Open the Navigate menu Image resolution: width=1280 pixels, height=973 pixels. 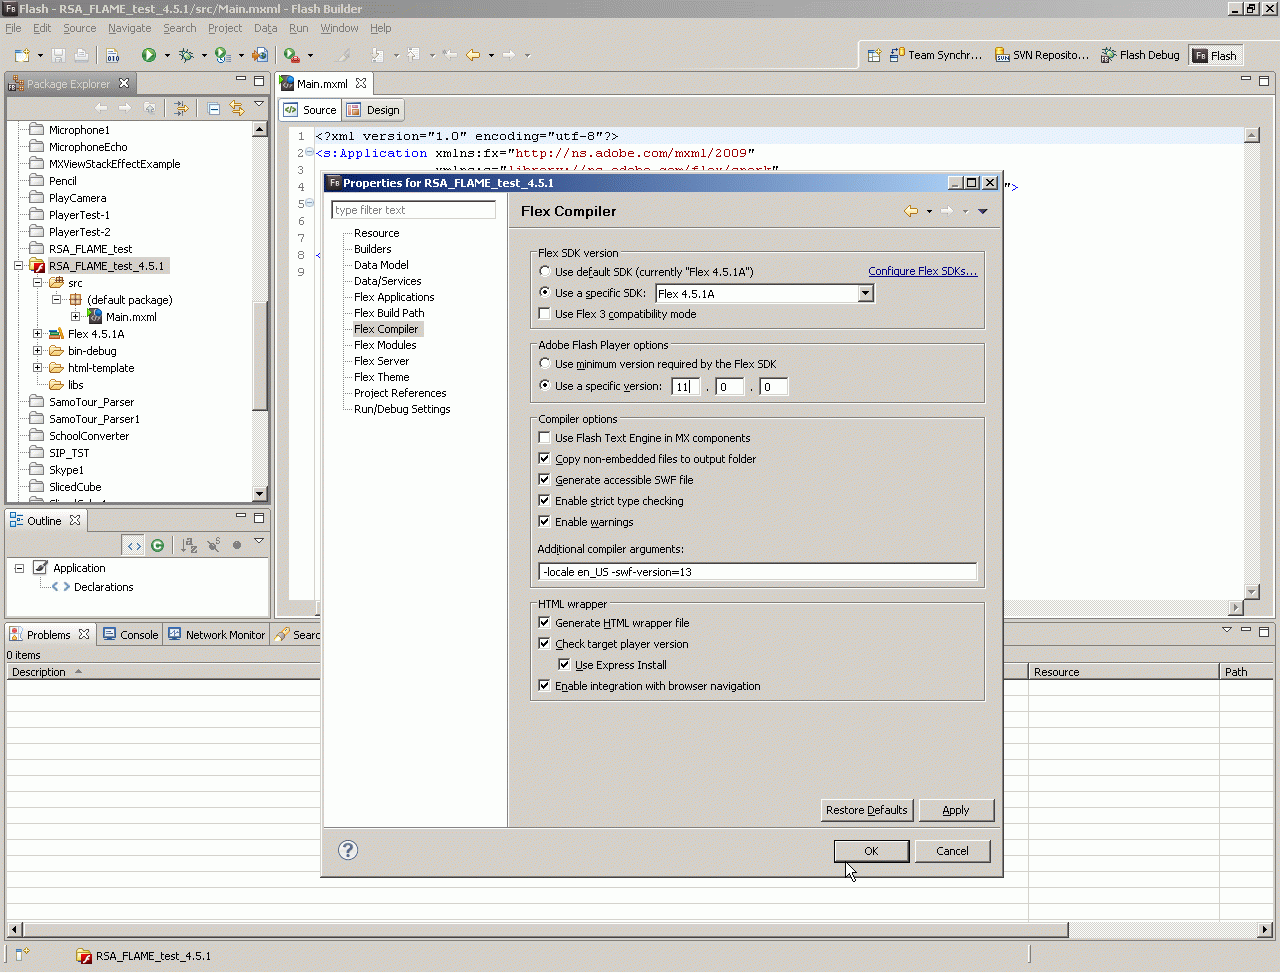(130, 28)
